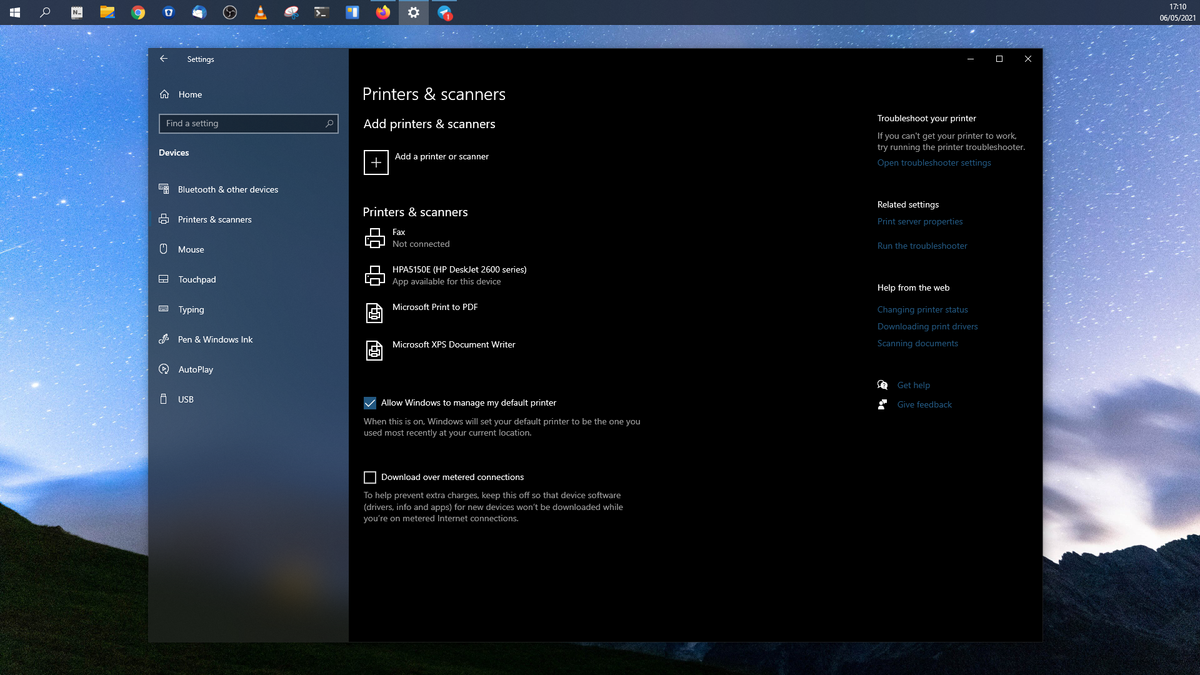This screenshot has height=675, width=1200.
Task: Open troubleshooter settings link
Action: 933,162
